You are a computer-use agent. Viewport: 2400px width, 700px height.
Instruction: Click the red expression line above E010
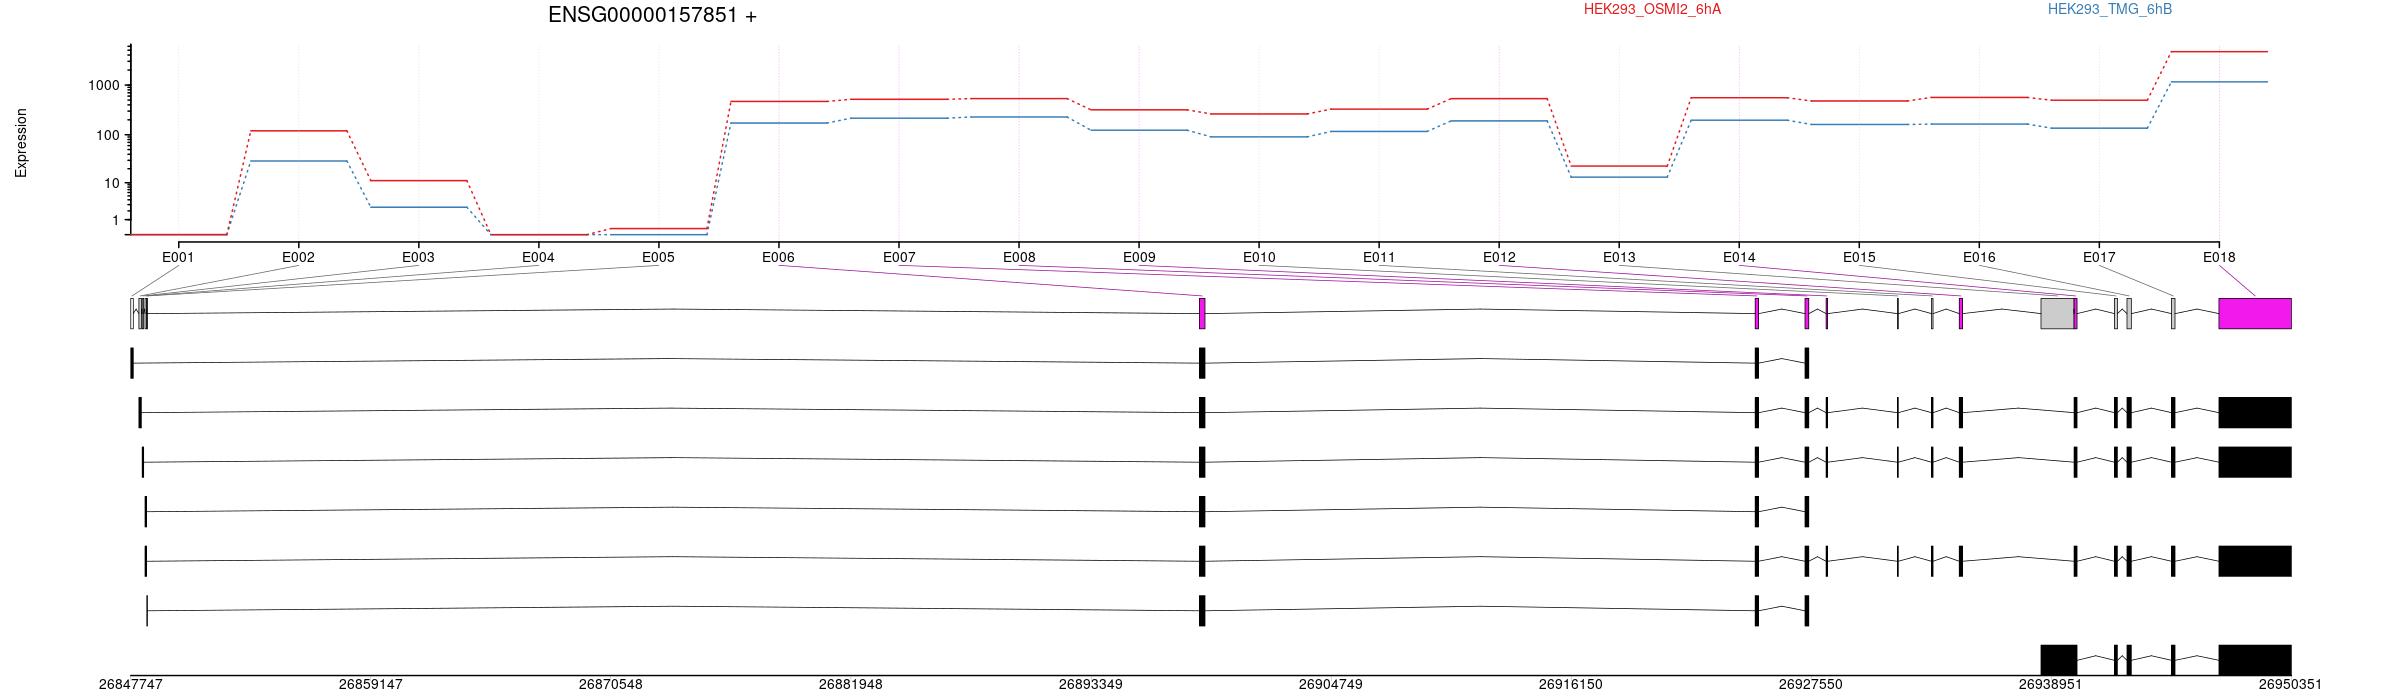tap(1259, 114)
